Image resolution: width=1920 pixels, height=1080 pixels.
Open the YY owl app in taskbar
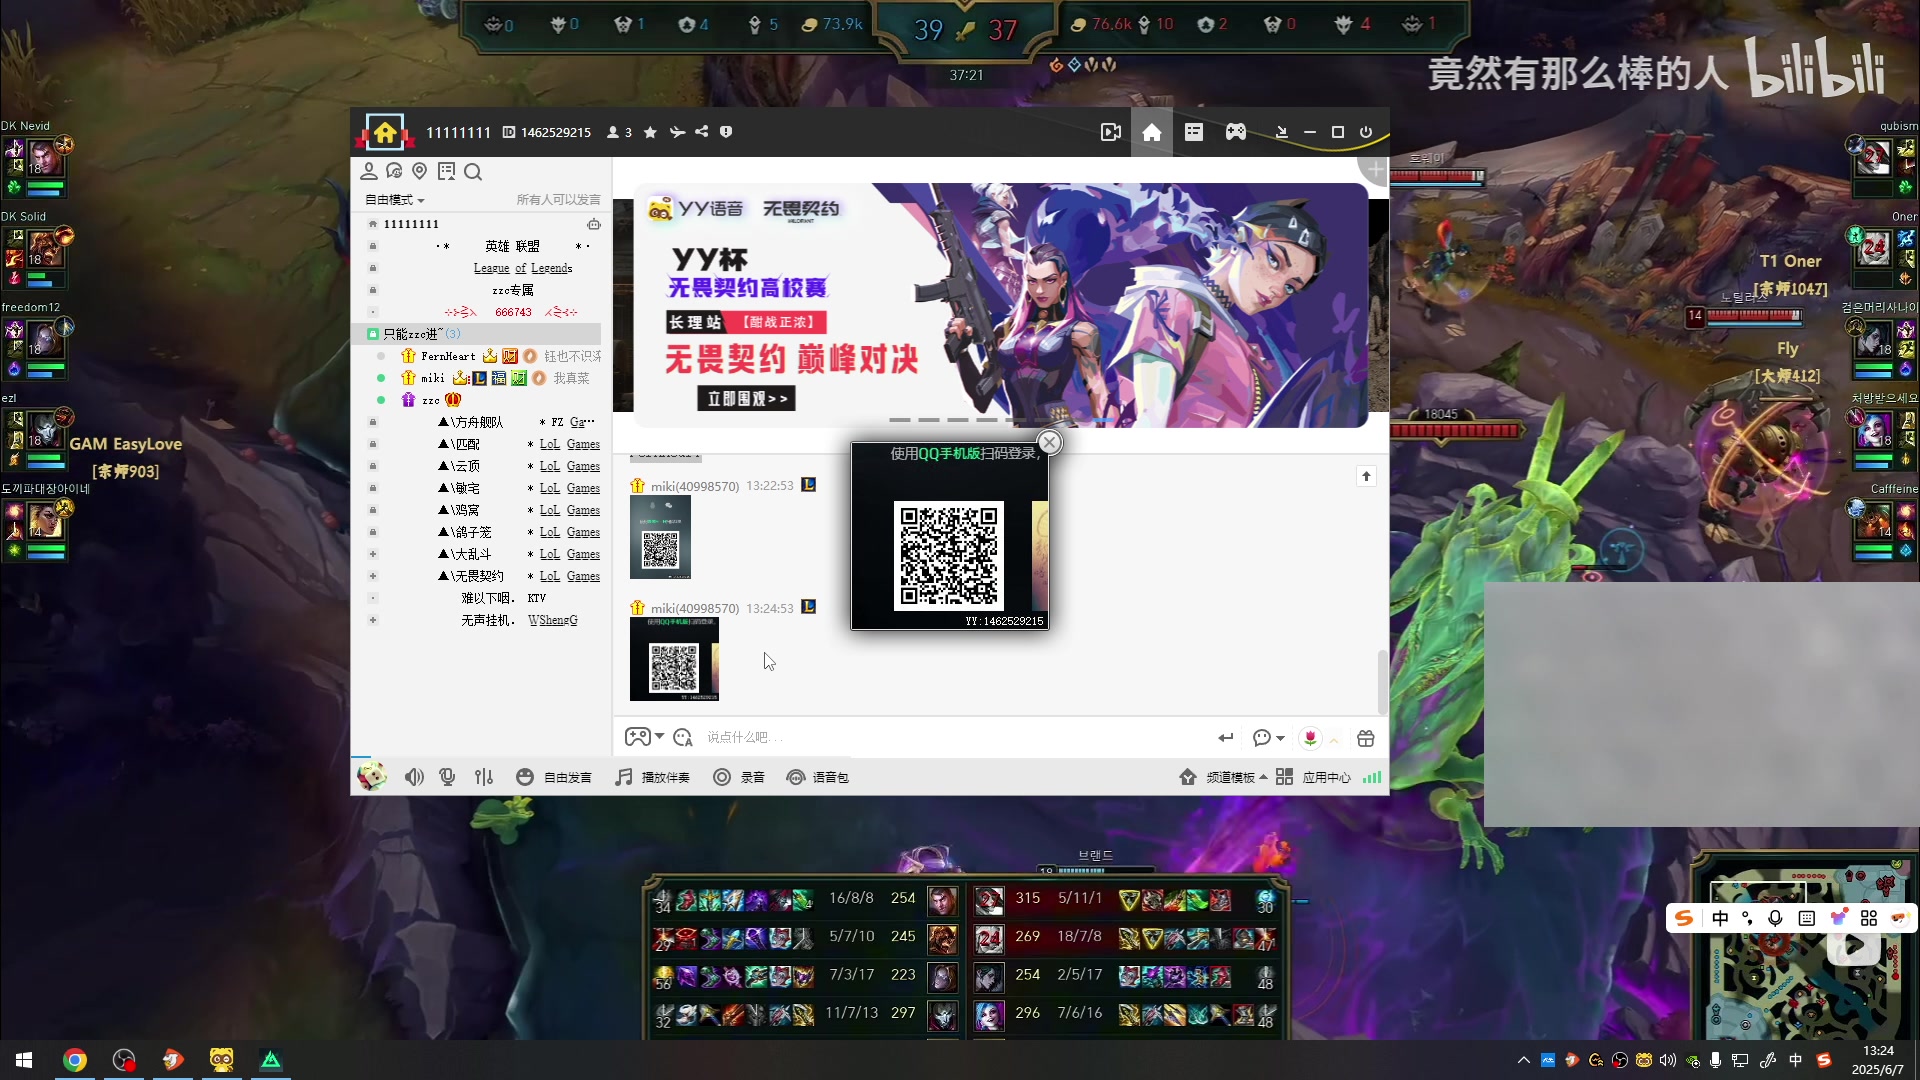[x=221, y=1060]
